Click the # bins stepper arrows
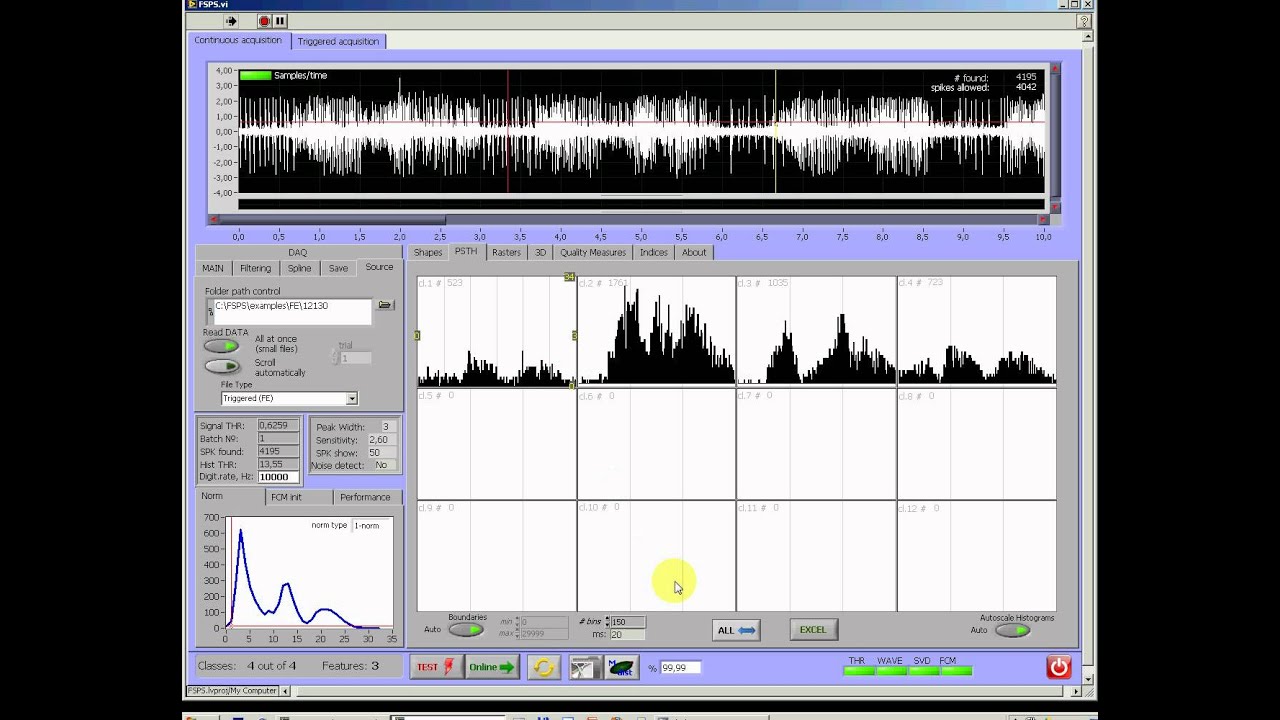 coord(607,622)
